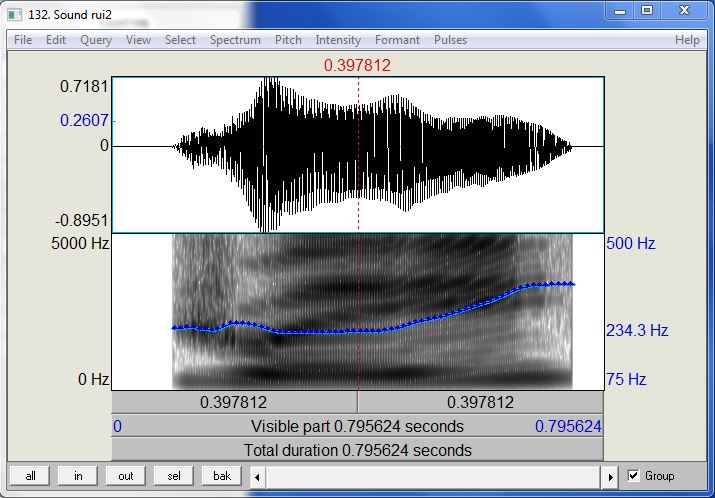Click the window end time 0.795624
Screen dimensions: 715x498
(568, 427)
